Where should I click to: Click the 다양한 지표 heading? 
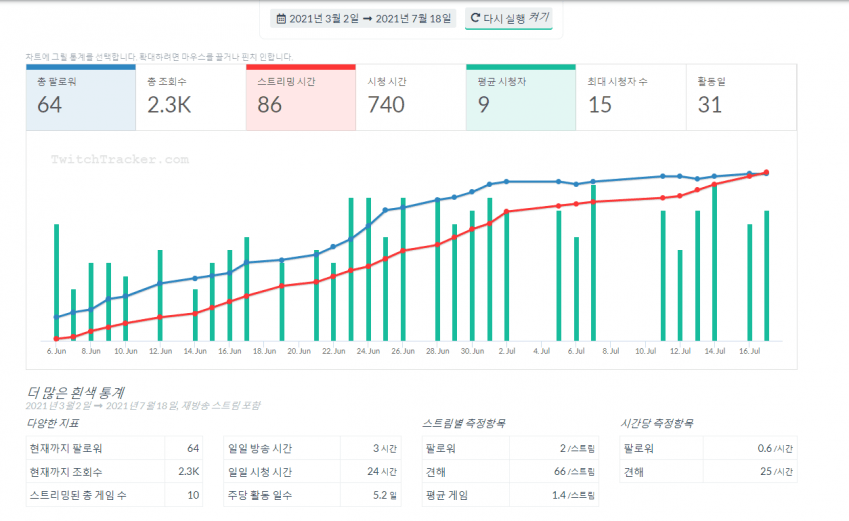(53, 423)
